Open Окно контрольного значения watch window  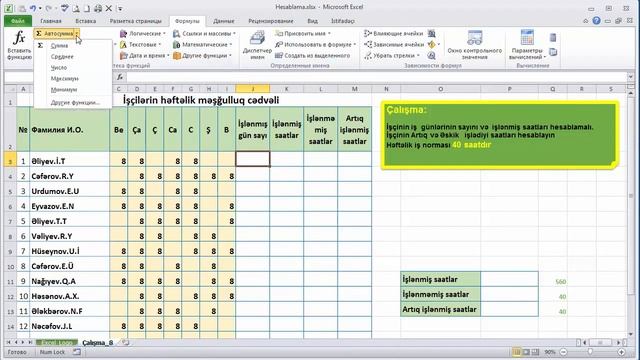(x=474, y=45)
